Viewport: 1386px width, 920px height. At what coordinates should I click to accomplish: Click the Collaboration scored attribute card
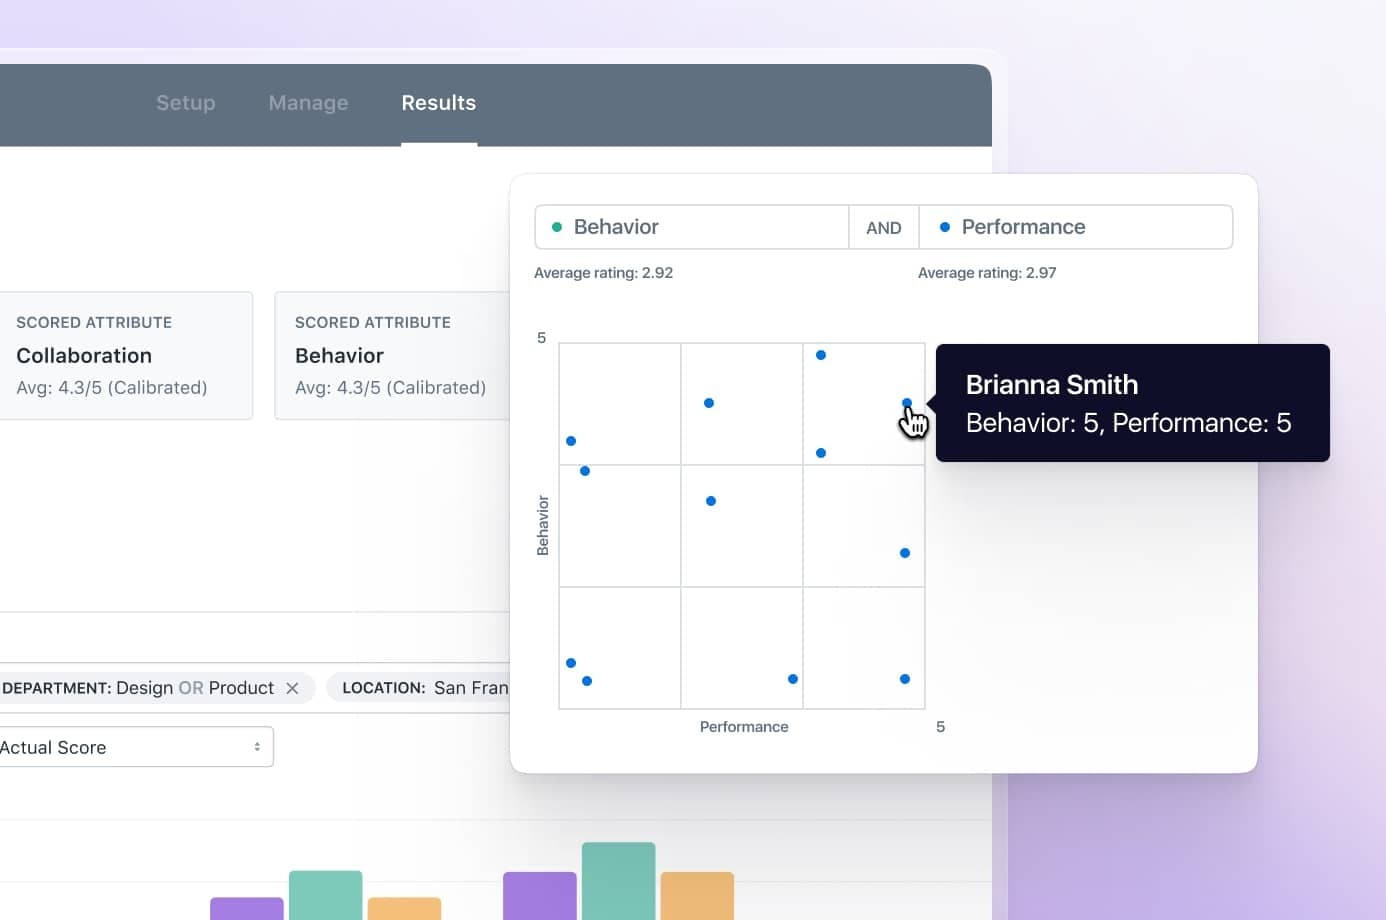click(125, 355)
